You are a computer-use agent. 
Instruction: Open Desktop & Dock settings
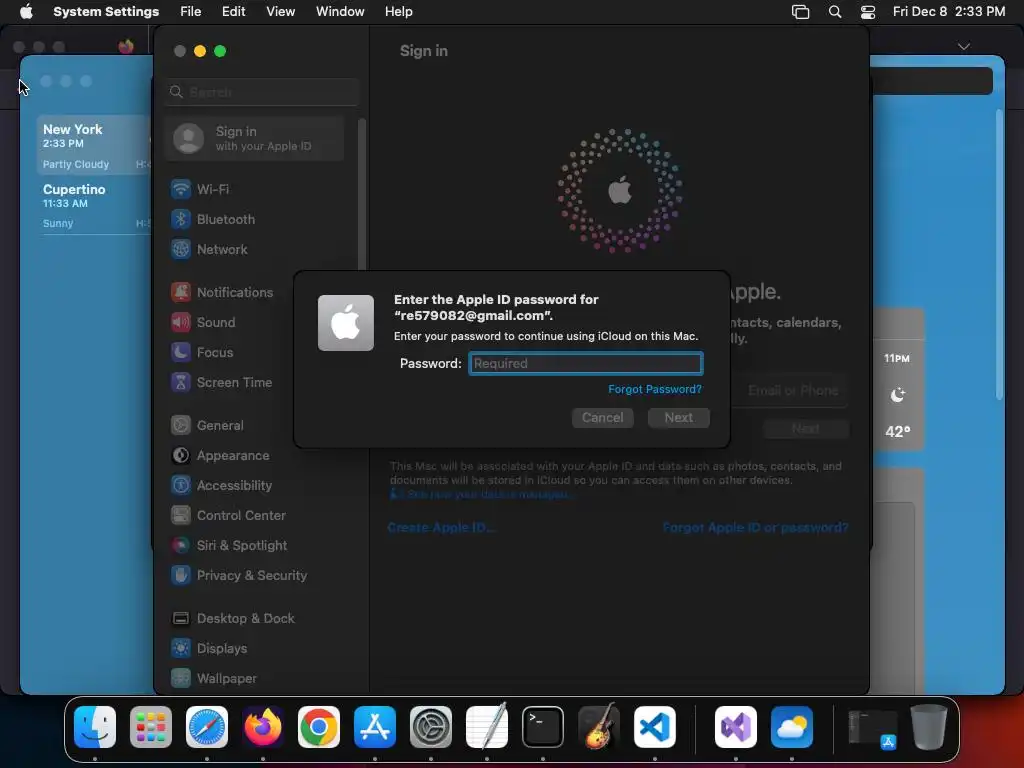(232, 619)
